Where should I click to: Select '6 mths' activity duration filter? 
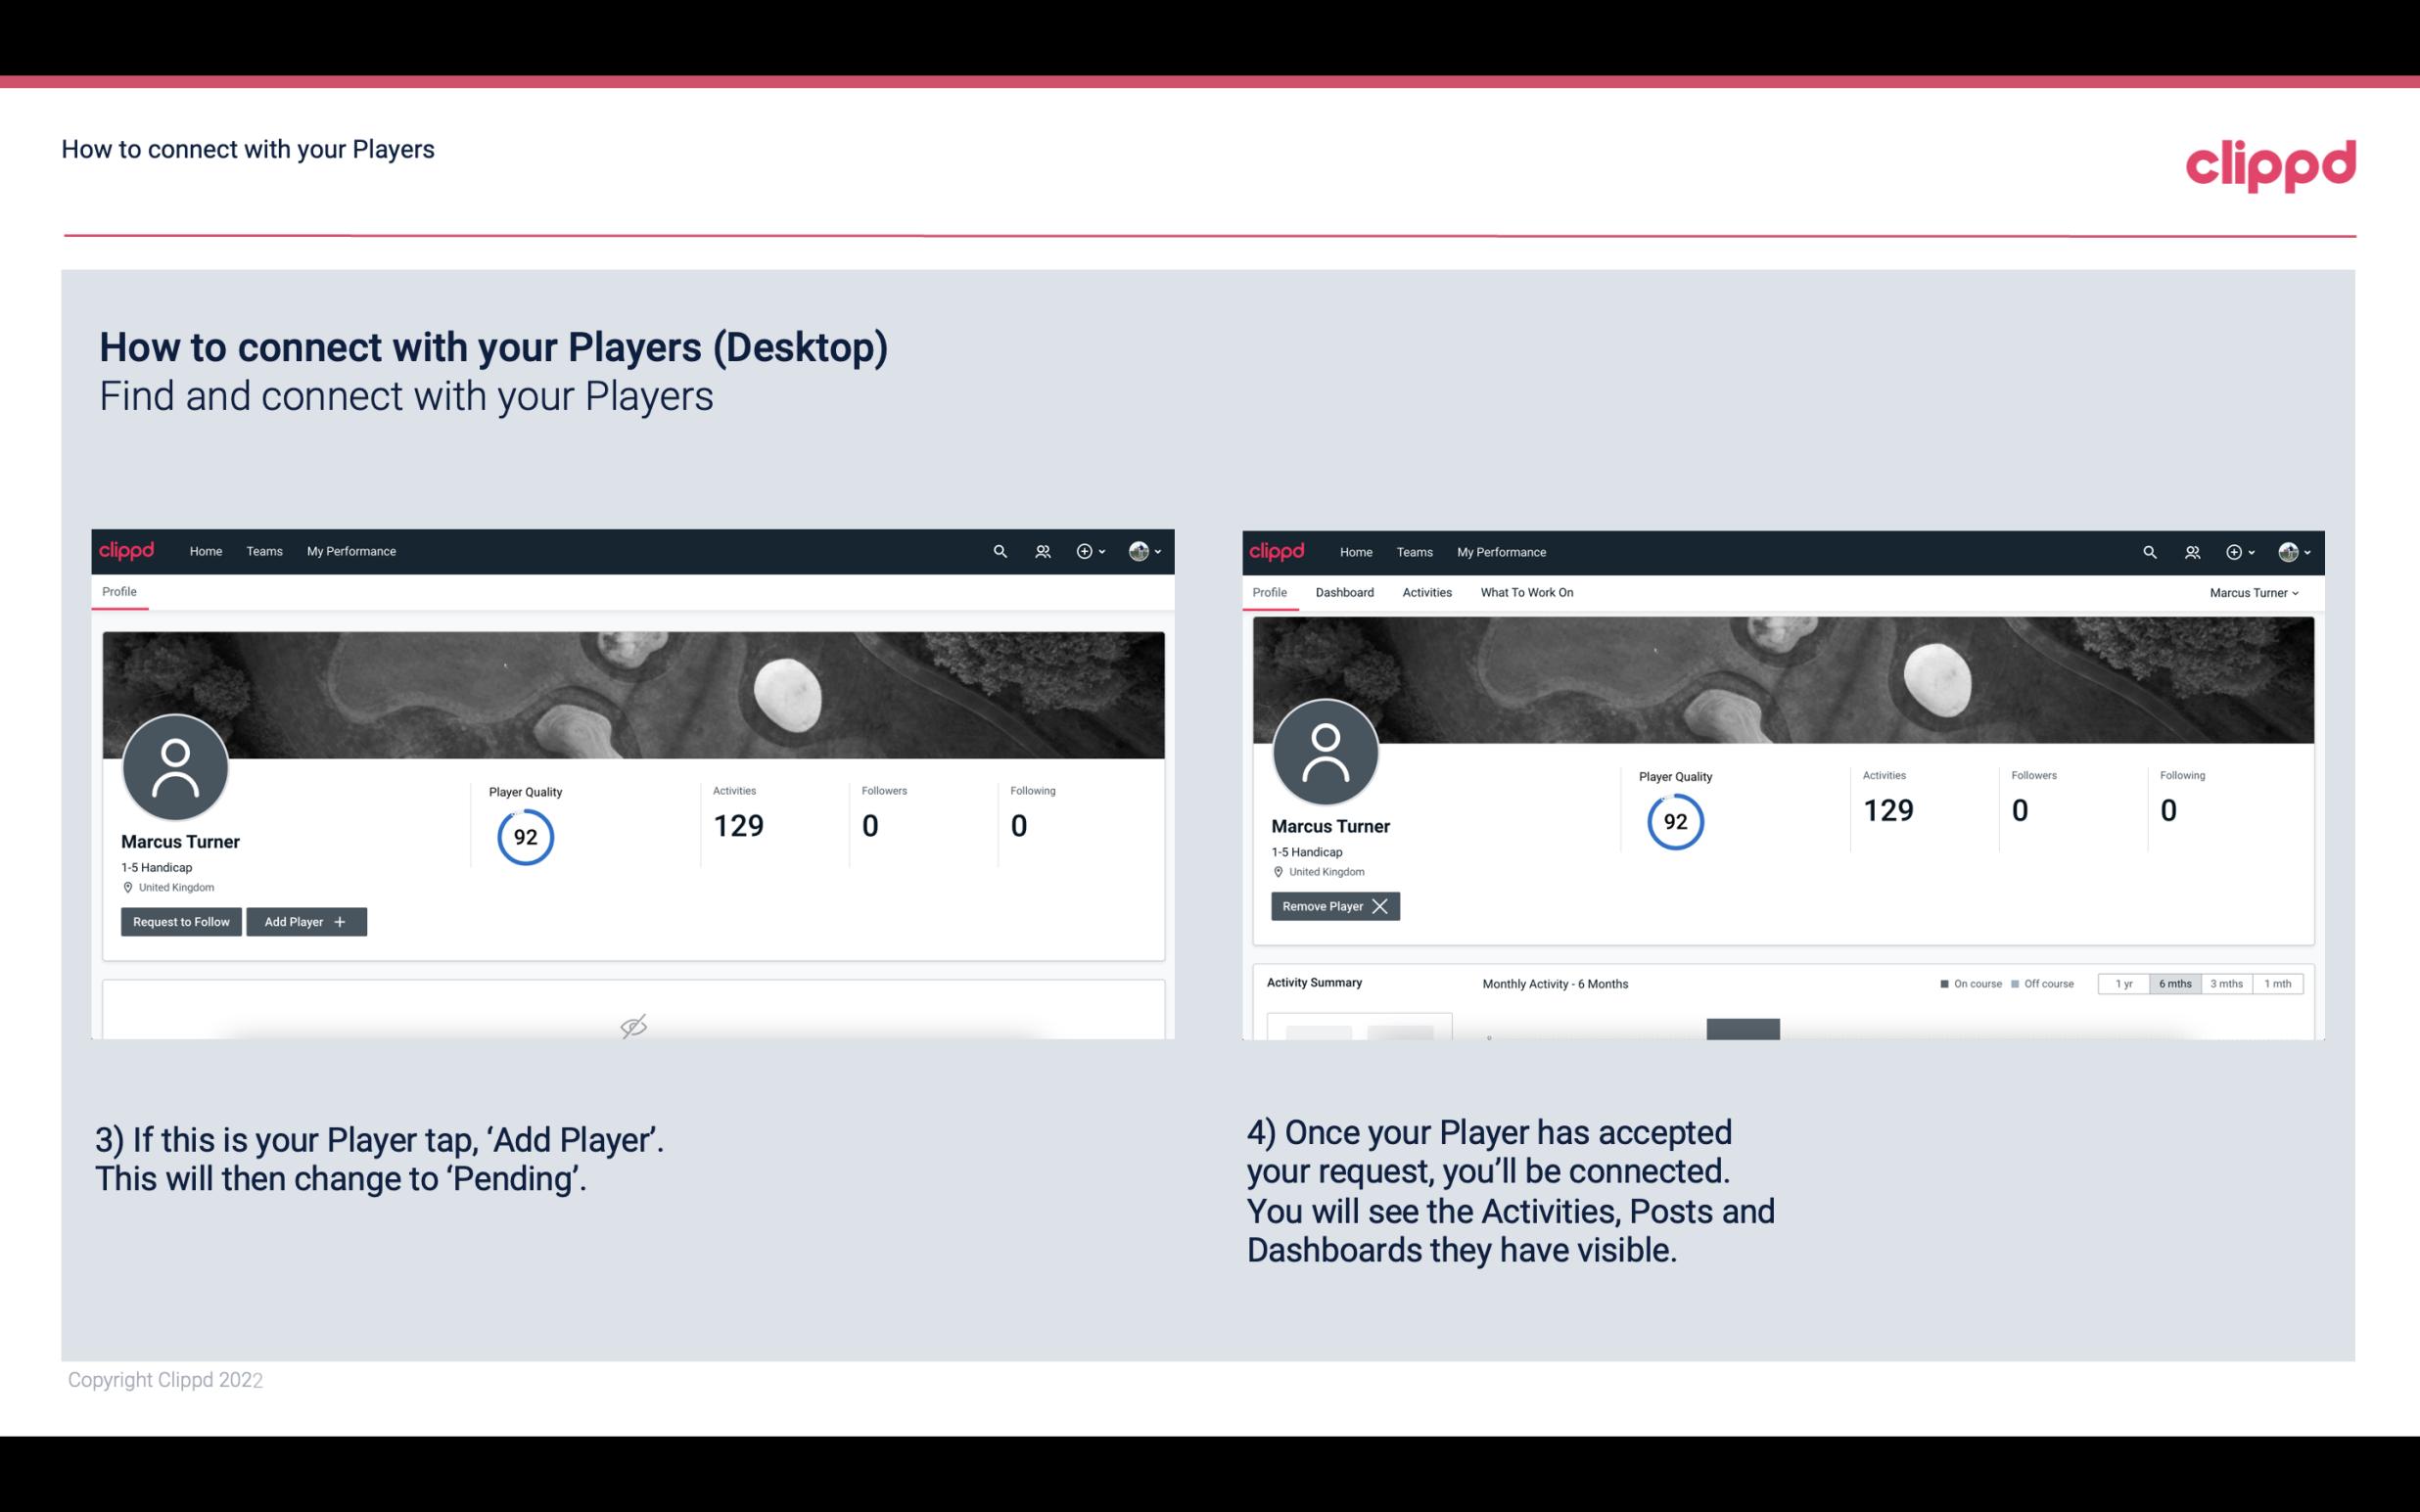click(x=2176, y=983)
